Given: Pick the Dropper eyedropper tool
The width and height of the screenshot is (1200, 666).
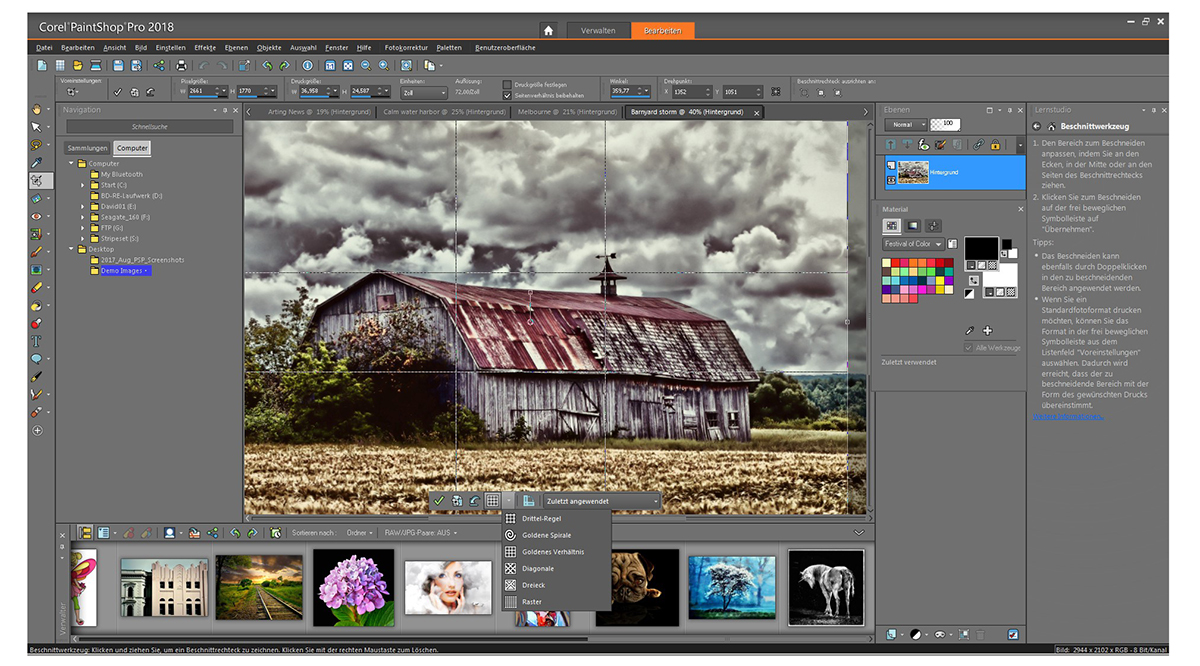Looking at the screenshot, I should coord(37,162).
